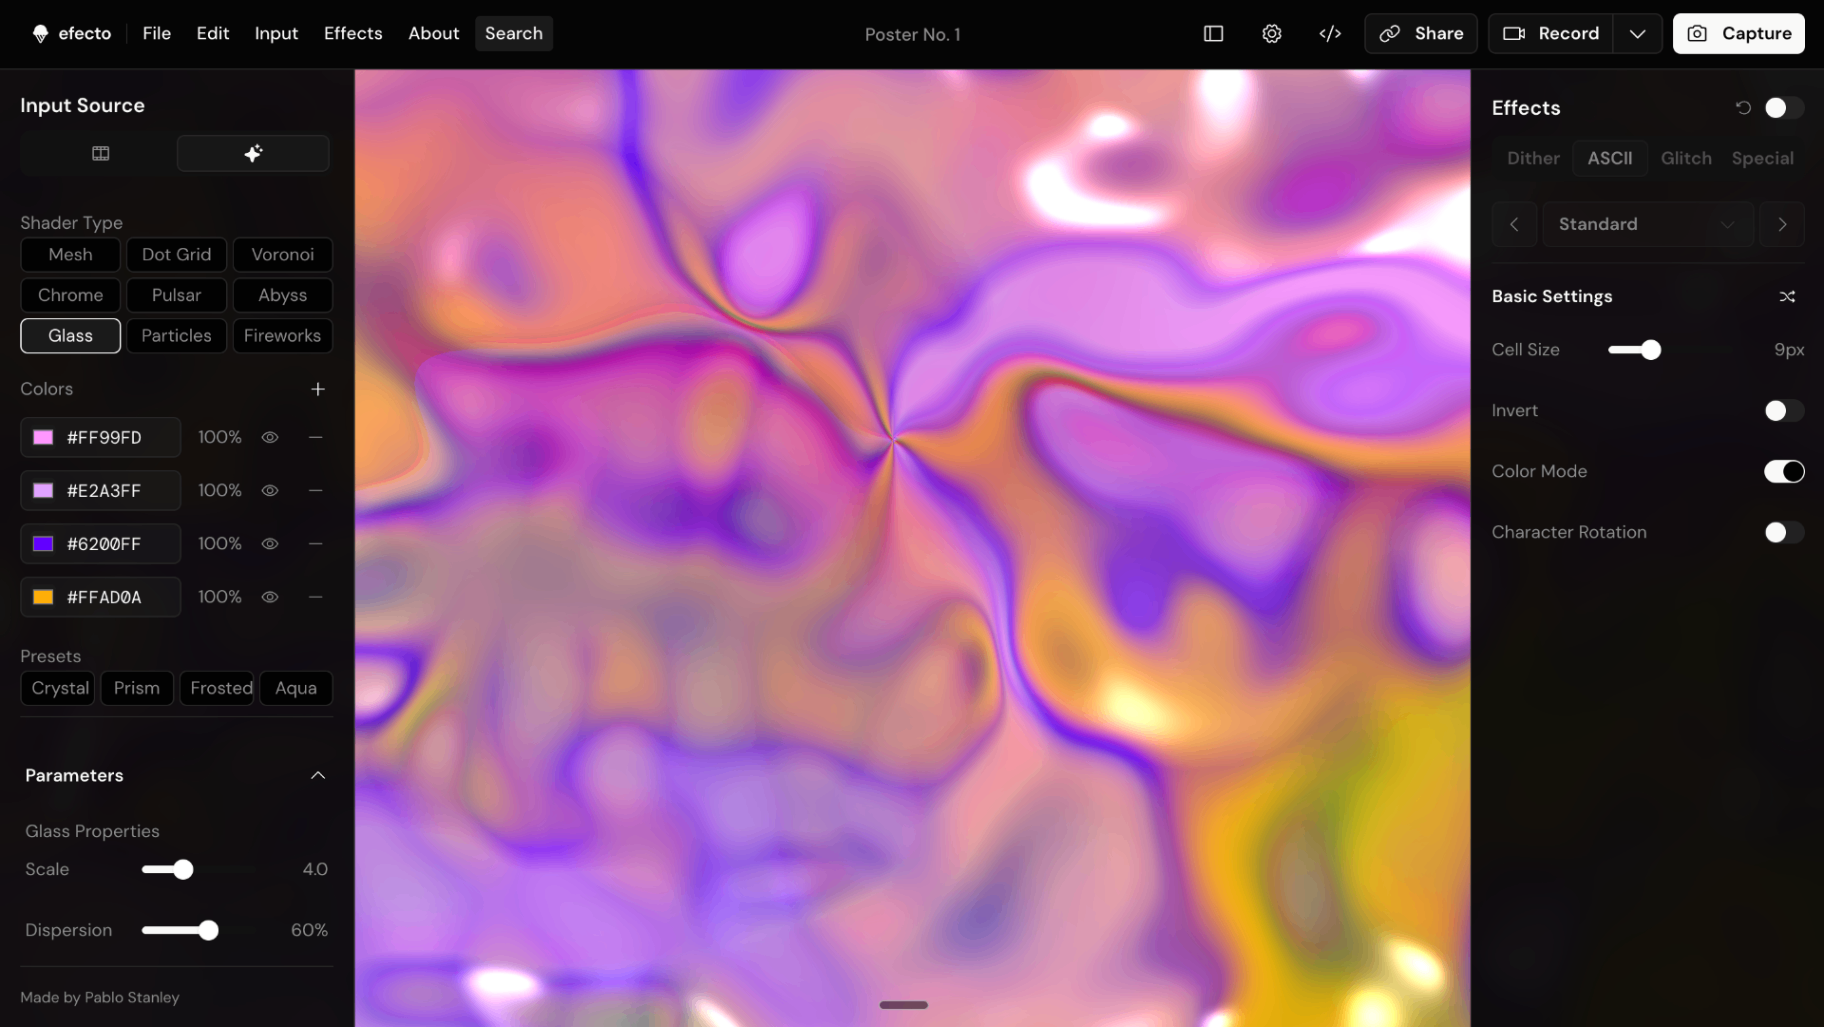
Task: Shuffle Basic Settings with the shuffle icon
Action: pos(1788,296)
